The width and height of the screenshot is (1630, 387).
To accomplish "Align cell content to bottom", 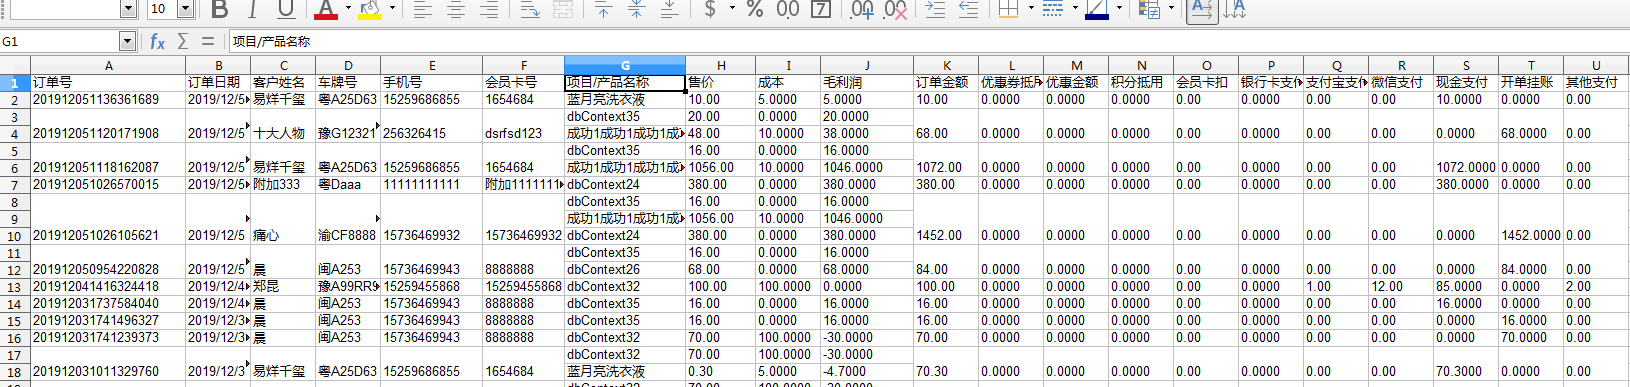I will pyautogui.click(x=669, y=10).
